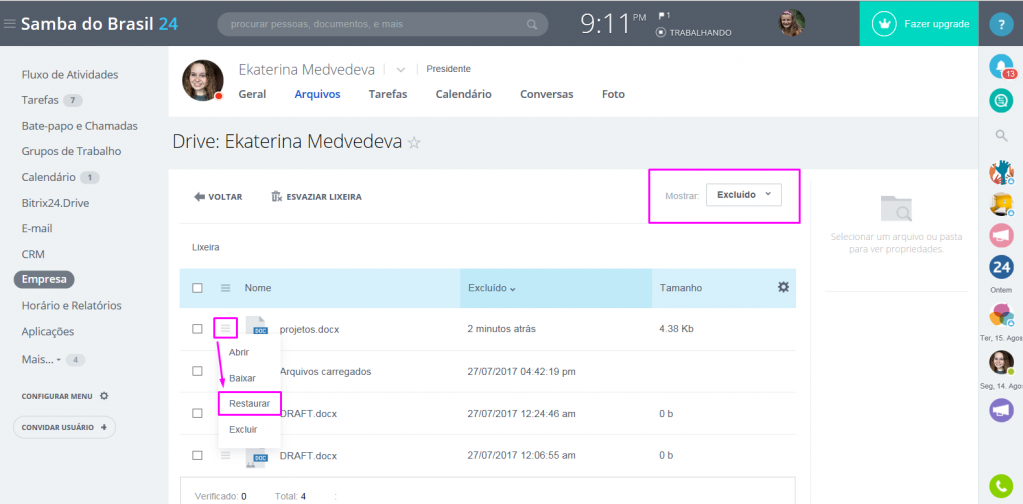This screenshot has width=1023, height=504.
Task: Open Fluxo de Atividades in left menu
Action: tap(70, 74)
